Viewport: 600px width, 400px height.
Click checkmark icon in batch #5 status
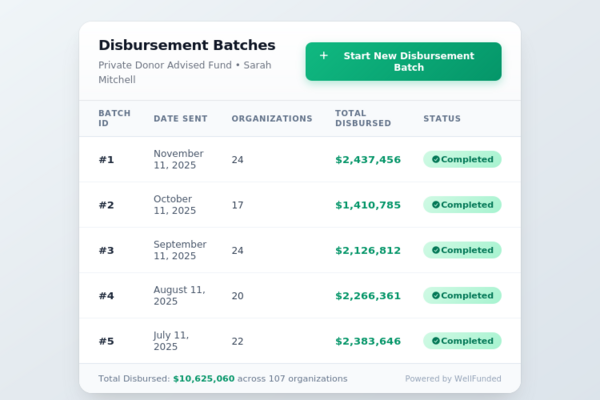coord(435,341)
